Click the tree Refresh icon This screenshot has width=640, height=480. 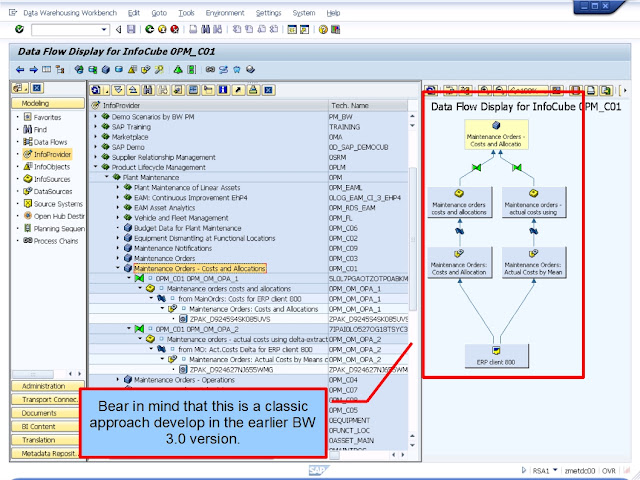click(96, 90)
